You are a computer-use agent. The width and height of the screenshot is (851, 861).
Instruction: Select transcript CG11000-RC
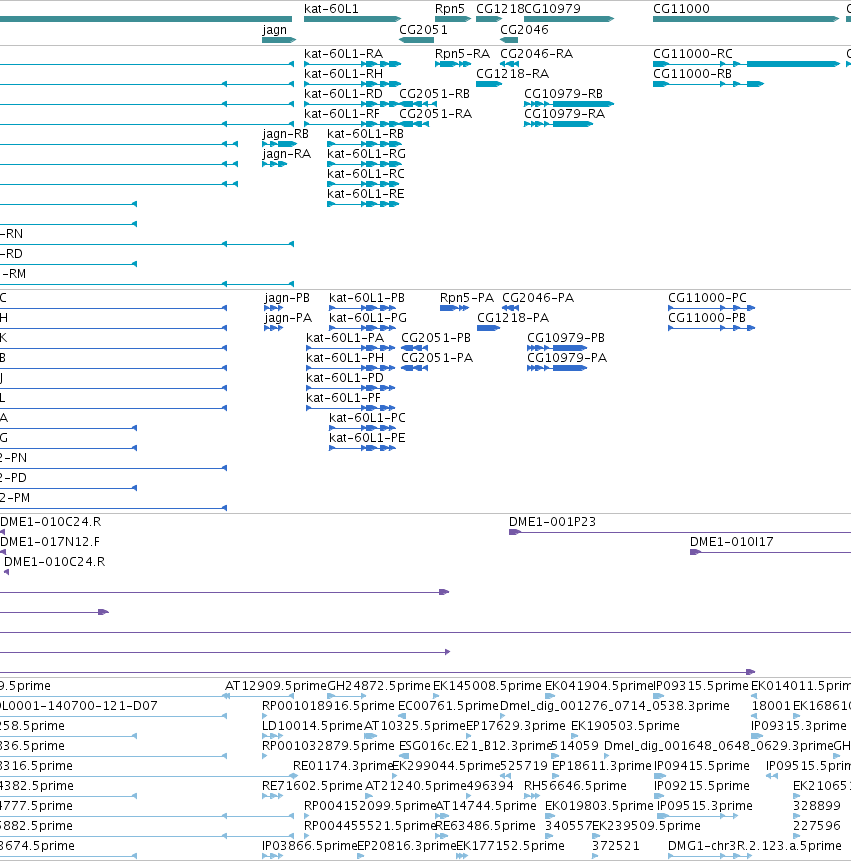[746, 64]
